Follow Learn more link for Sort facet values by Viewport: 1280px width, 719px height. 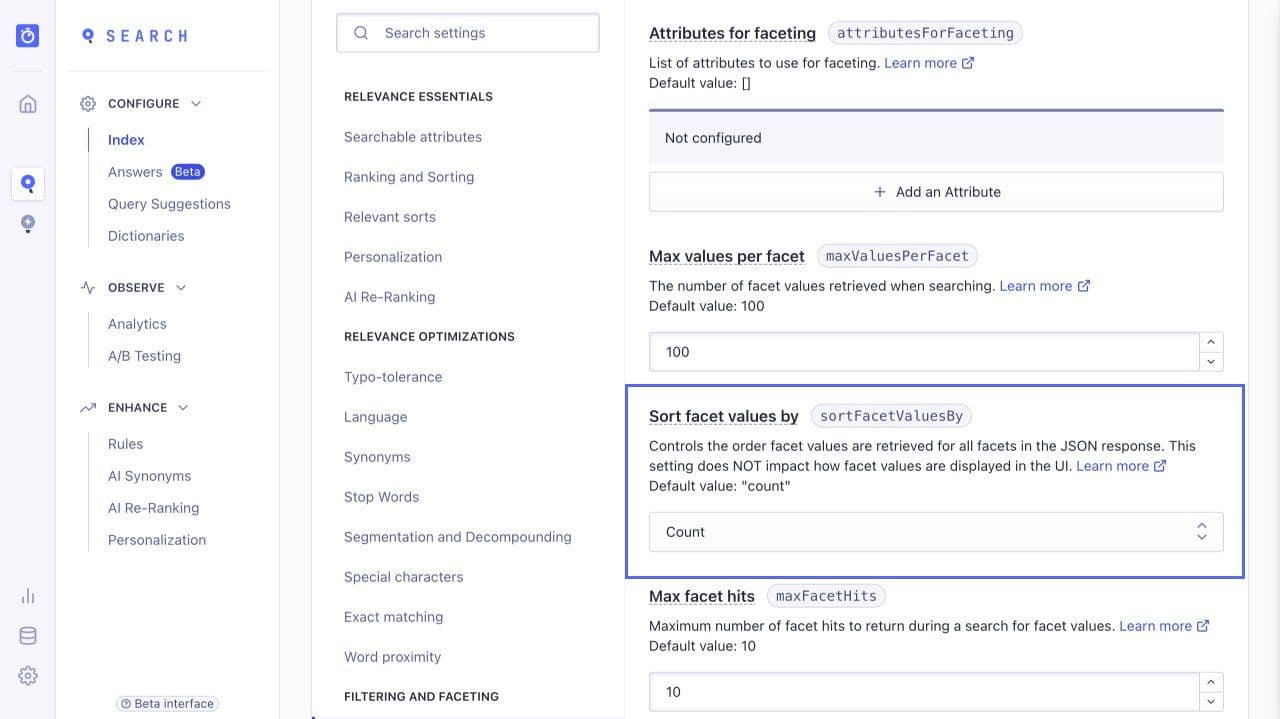click(x=1112, y=466)
